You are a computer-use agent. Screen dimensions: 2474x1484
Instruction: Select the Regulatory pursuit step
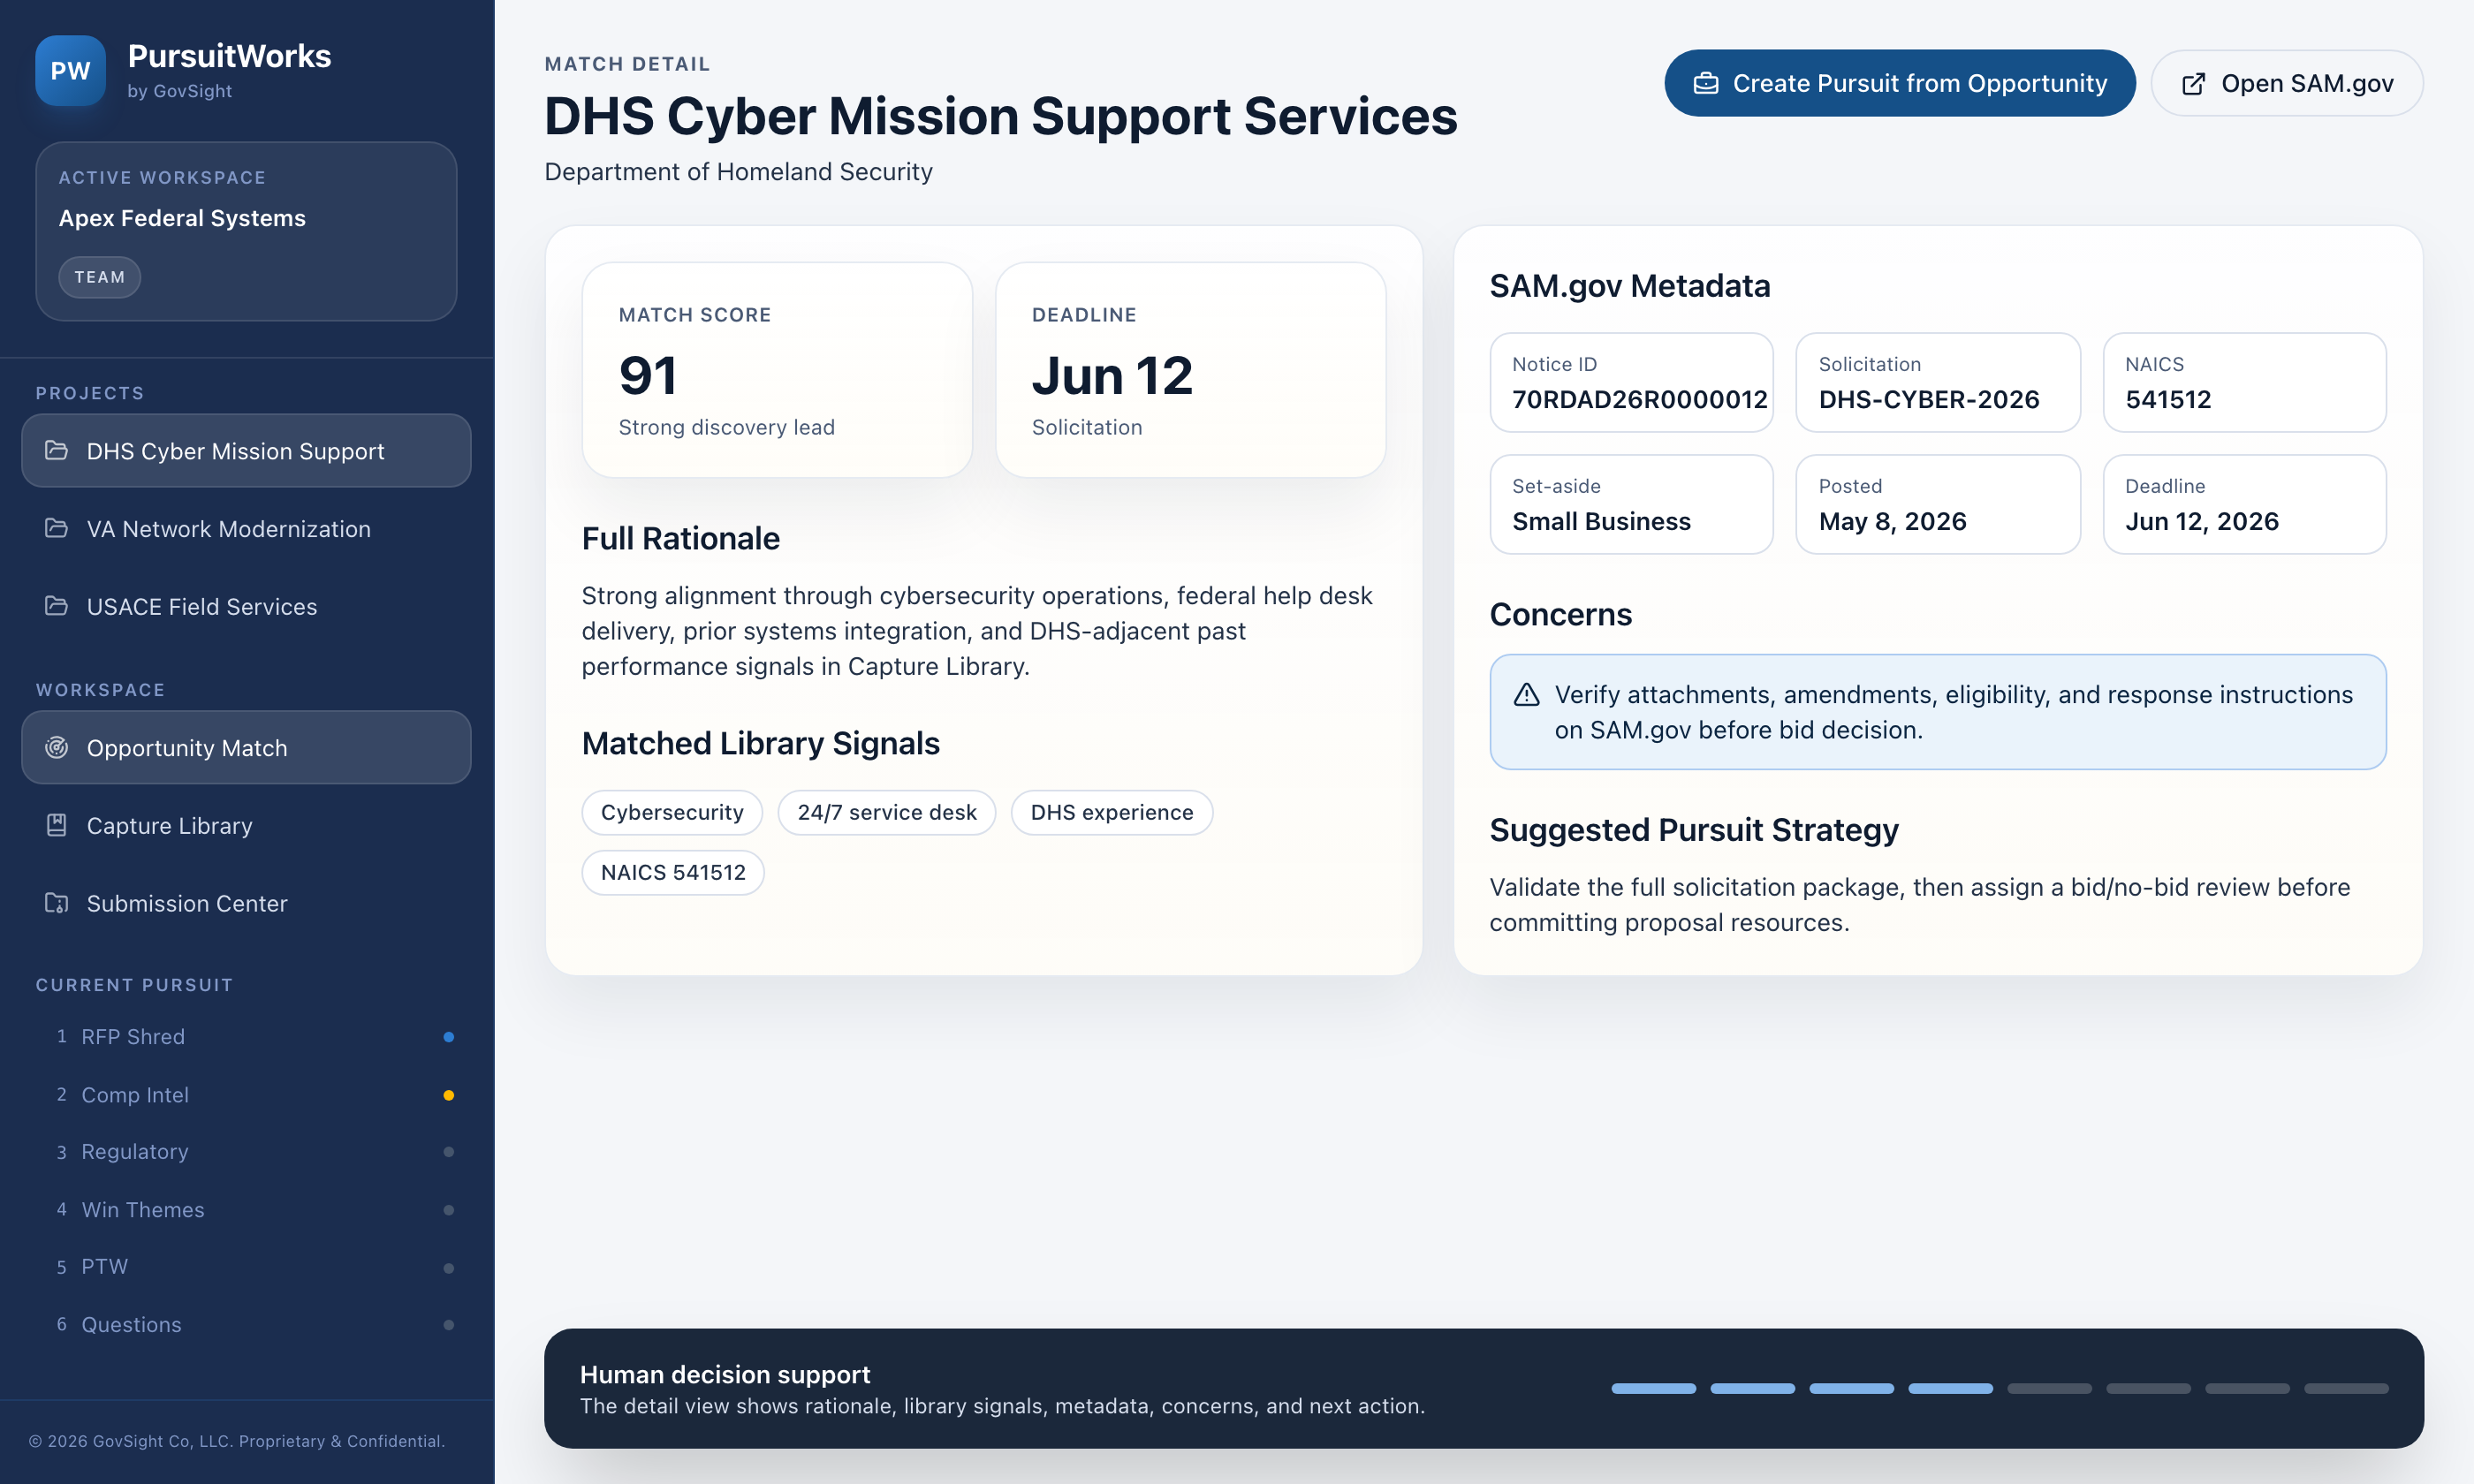[246, 1152]
